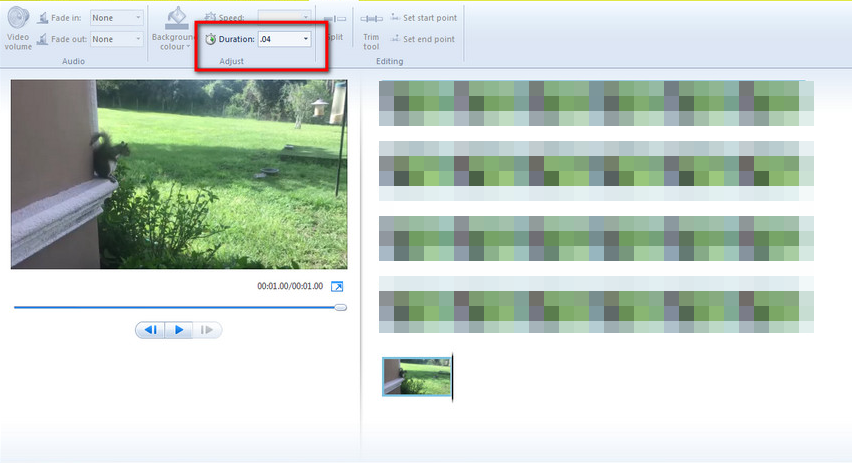Screen dimensions: 852x463
Task: Expand the Duration dropdown arrow
Action: click(x=305, y=39)
